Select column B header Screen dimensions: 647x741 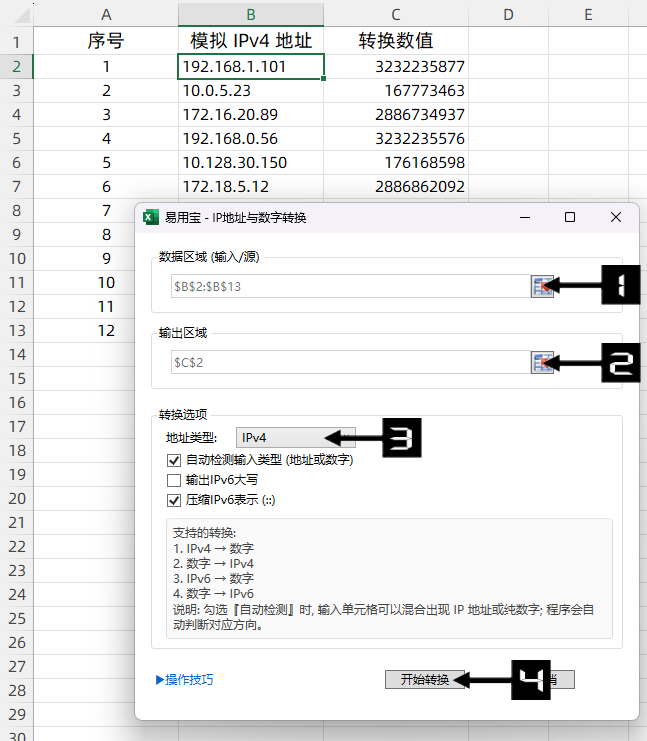click(x=251, y=14)
